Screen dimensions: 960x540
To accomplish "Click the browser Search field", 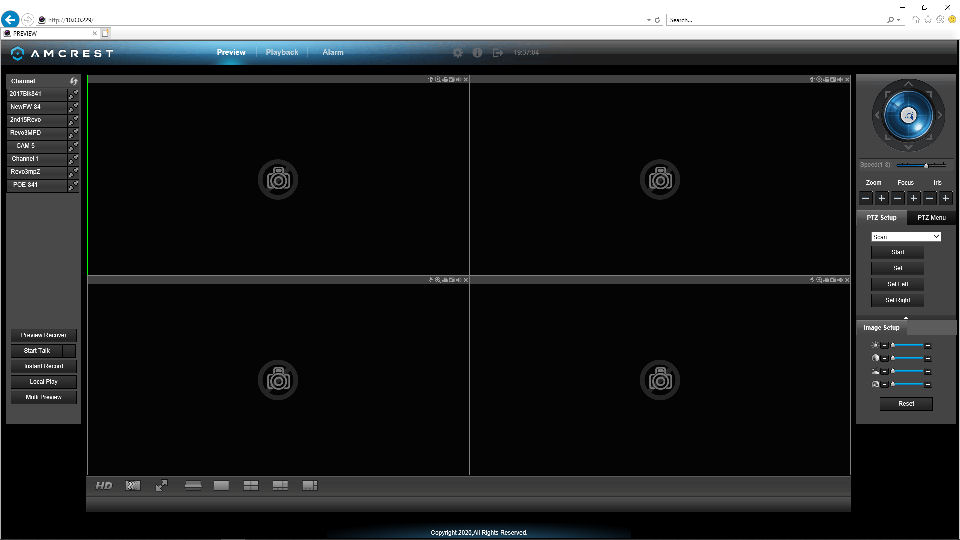I will pyautogui.click(x=776, y=20).
